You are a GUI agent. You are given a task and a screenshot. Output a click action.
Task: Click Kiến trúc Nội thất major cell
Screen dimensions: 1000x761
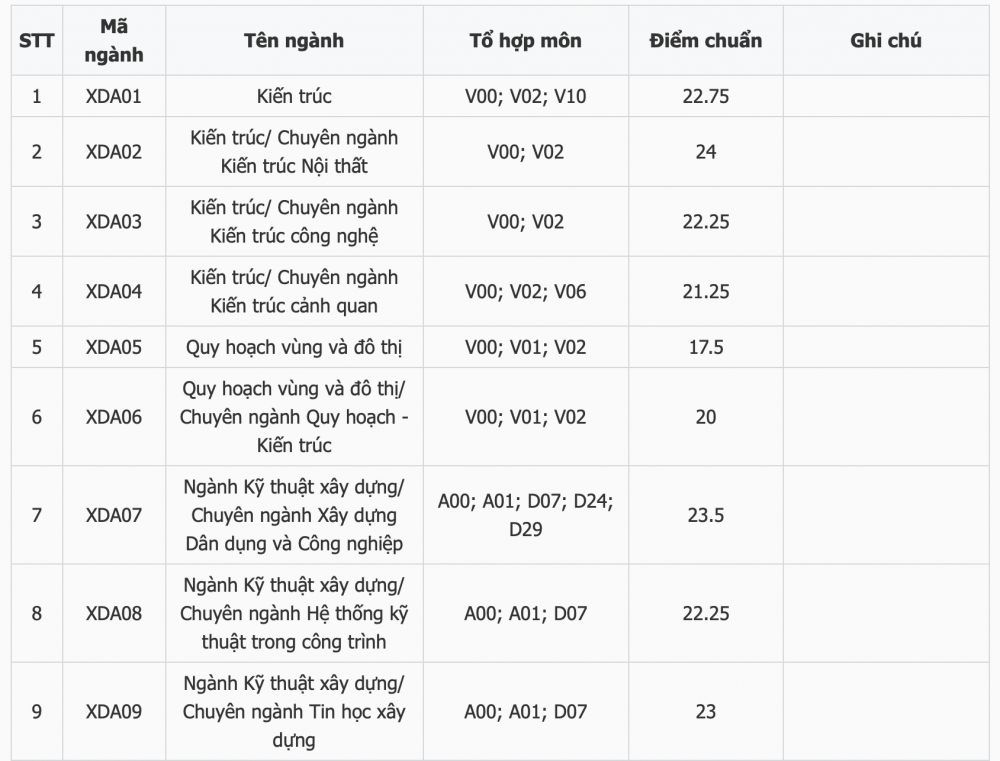tap(294, 152)
